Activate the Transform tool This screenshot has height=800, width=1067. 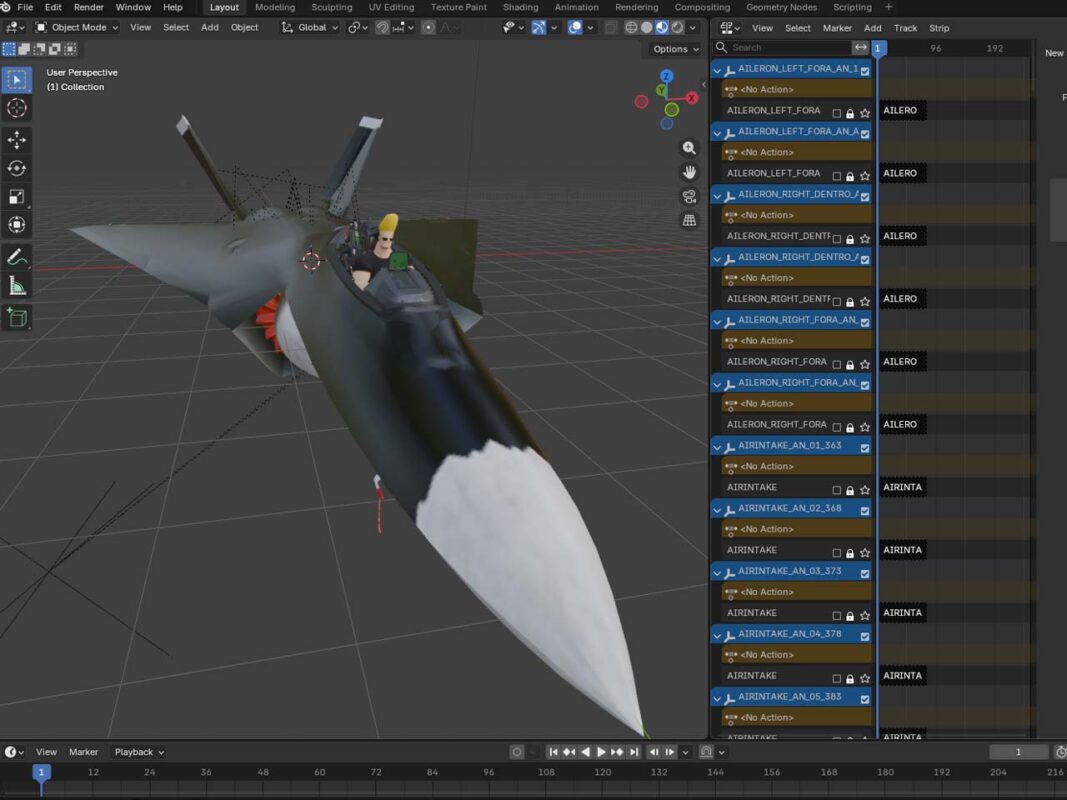(17, 225)
